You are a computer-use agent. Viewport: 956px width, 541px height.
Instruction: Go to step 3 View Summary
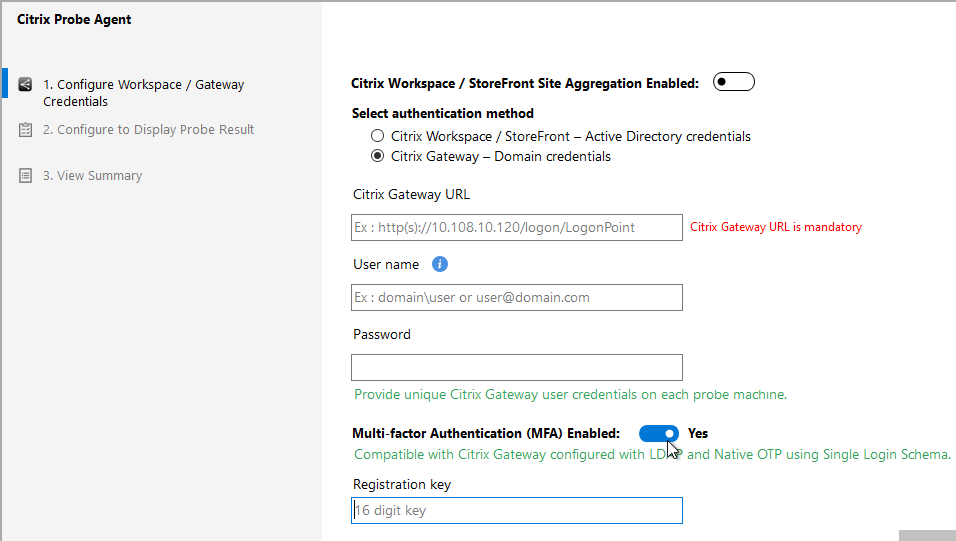tap(92, 176)
